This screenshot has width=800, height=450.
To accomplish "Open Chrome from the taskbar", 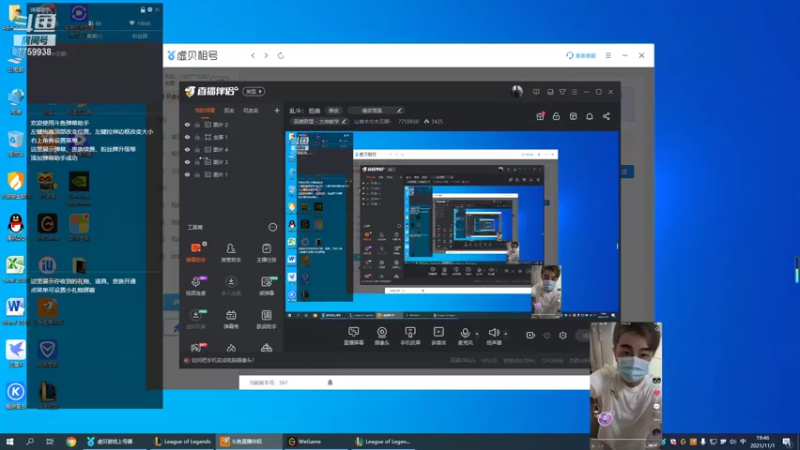I will 71,441.
